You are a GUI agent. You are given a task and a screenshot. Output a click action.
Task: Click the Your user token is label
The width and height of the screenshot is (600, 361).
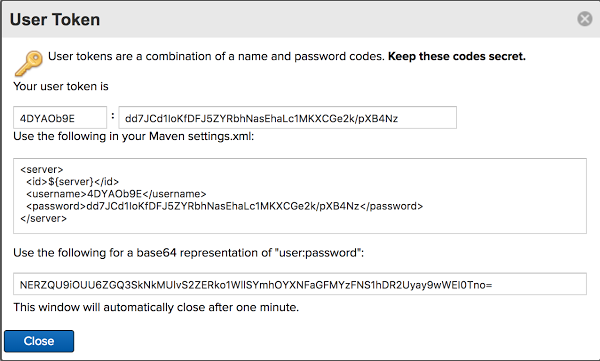click(x=61, y=86)
